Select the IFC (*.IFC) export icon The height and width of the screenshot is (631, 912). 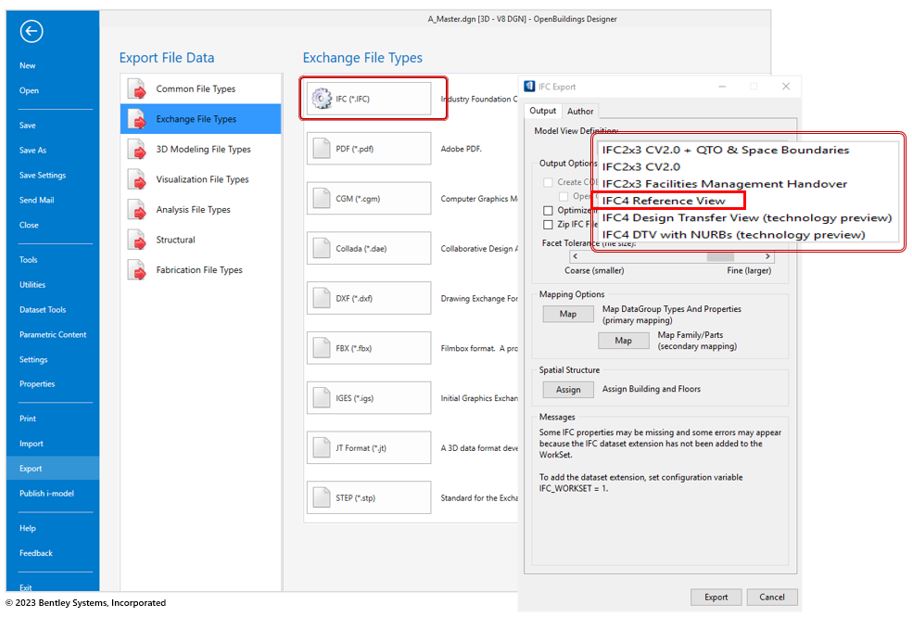click(x=322, y=99)
